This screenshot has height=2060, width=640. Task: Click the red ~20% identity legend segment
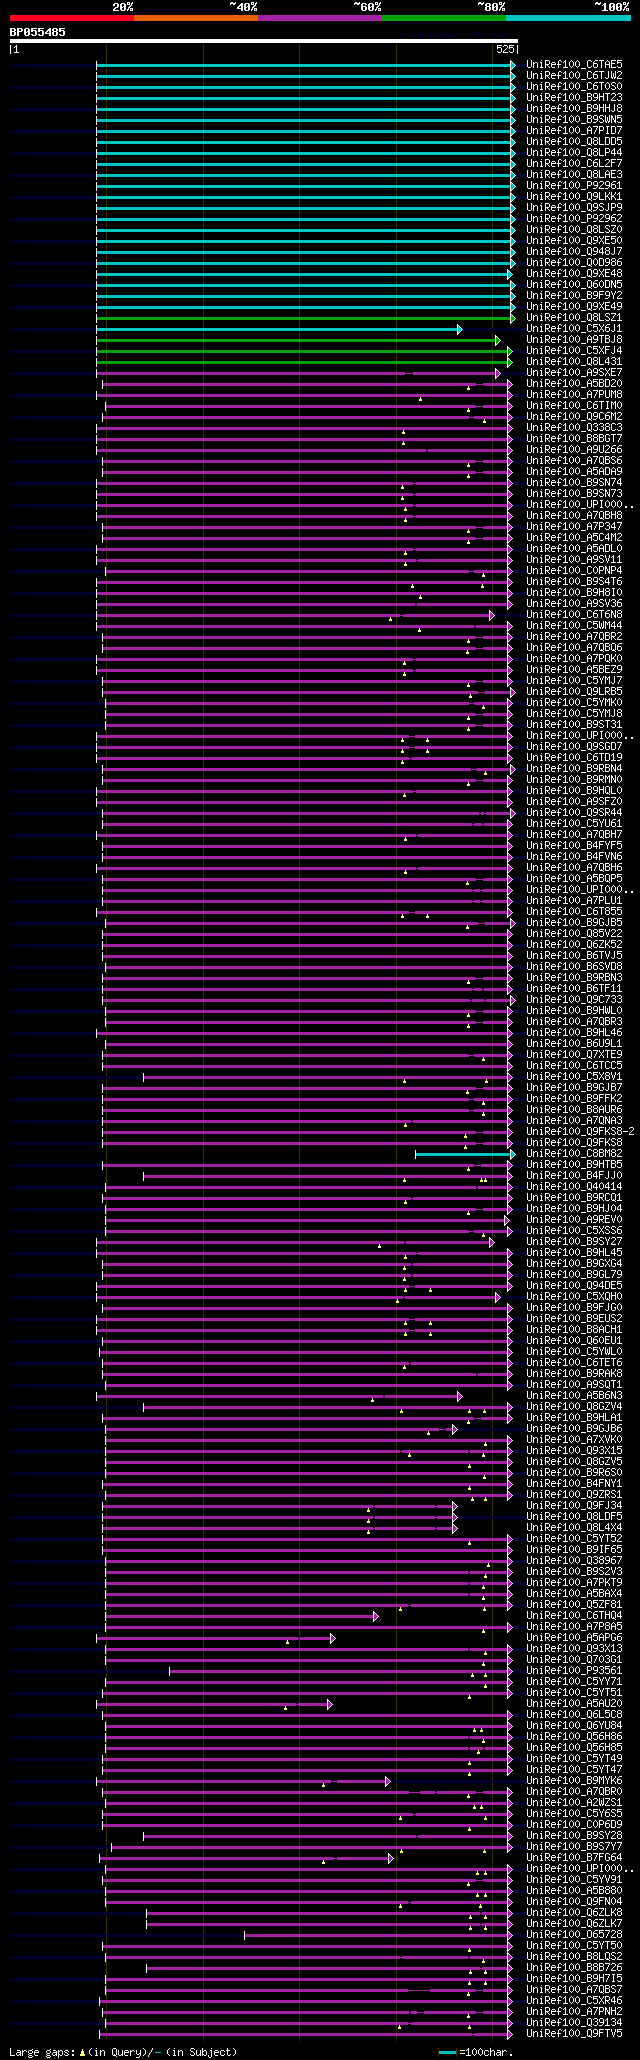click(x=72, y=18)
